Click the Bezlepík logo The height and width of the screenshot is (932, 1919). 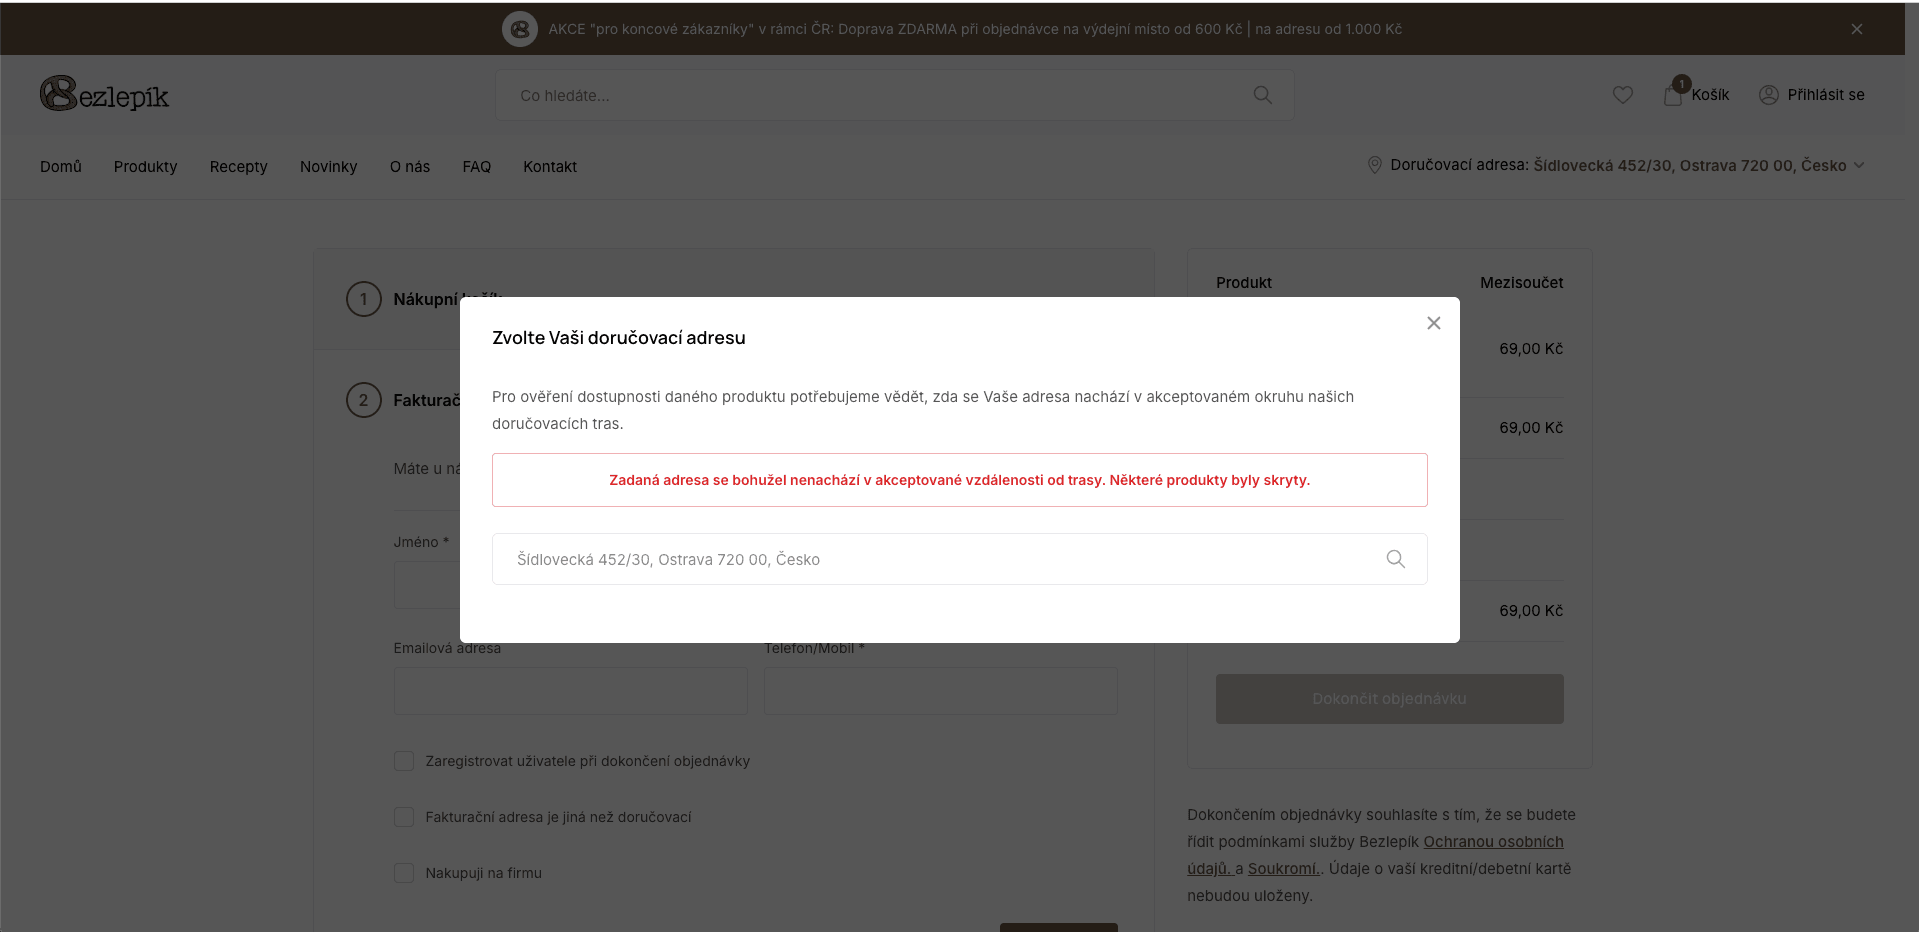[x=104, y=95]
